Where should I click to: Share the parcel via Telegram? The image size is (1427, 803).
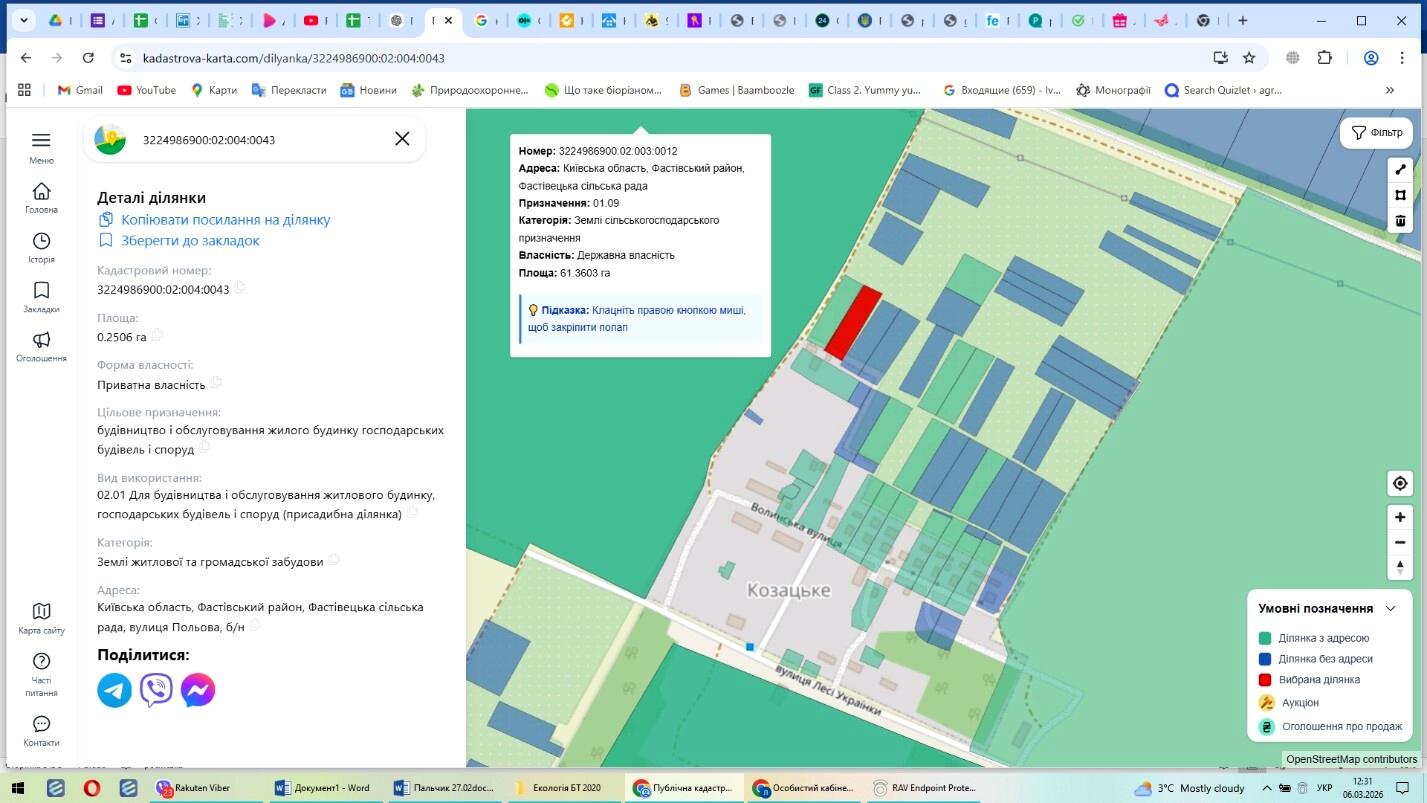coord(114,690)
